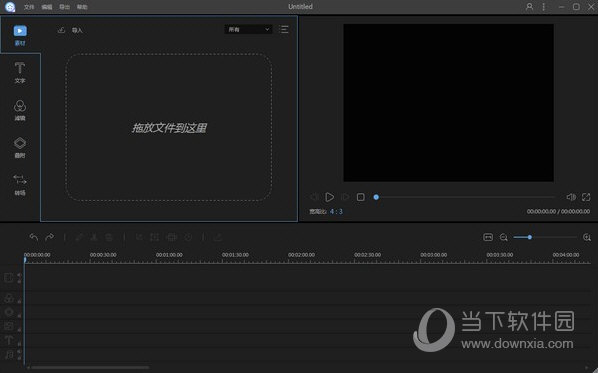598x373 pixels.
Task: Open the overlays tab with stacked-layers icon
Action: click(20, 147)
